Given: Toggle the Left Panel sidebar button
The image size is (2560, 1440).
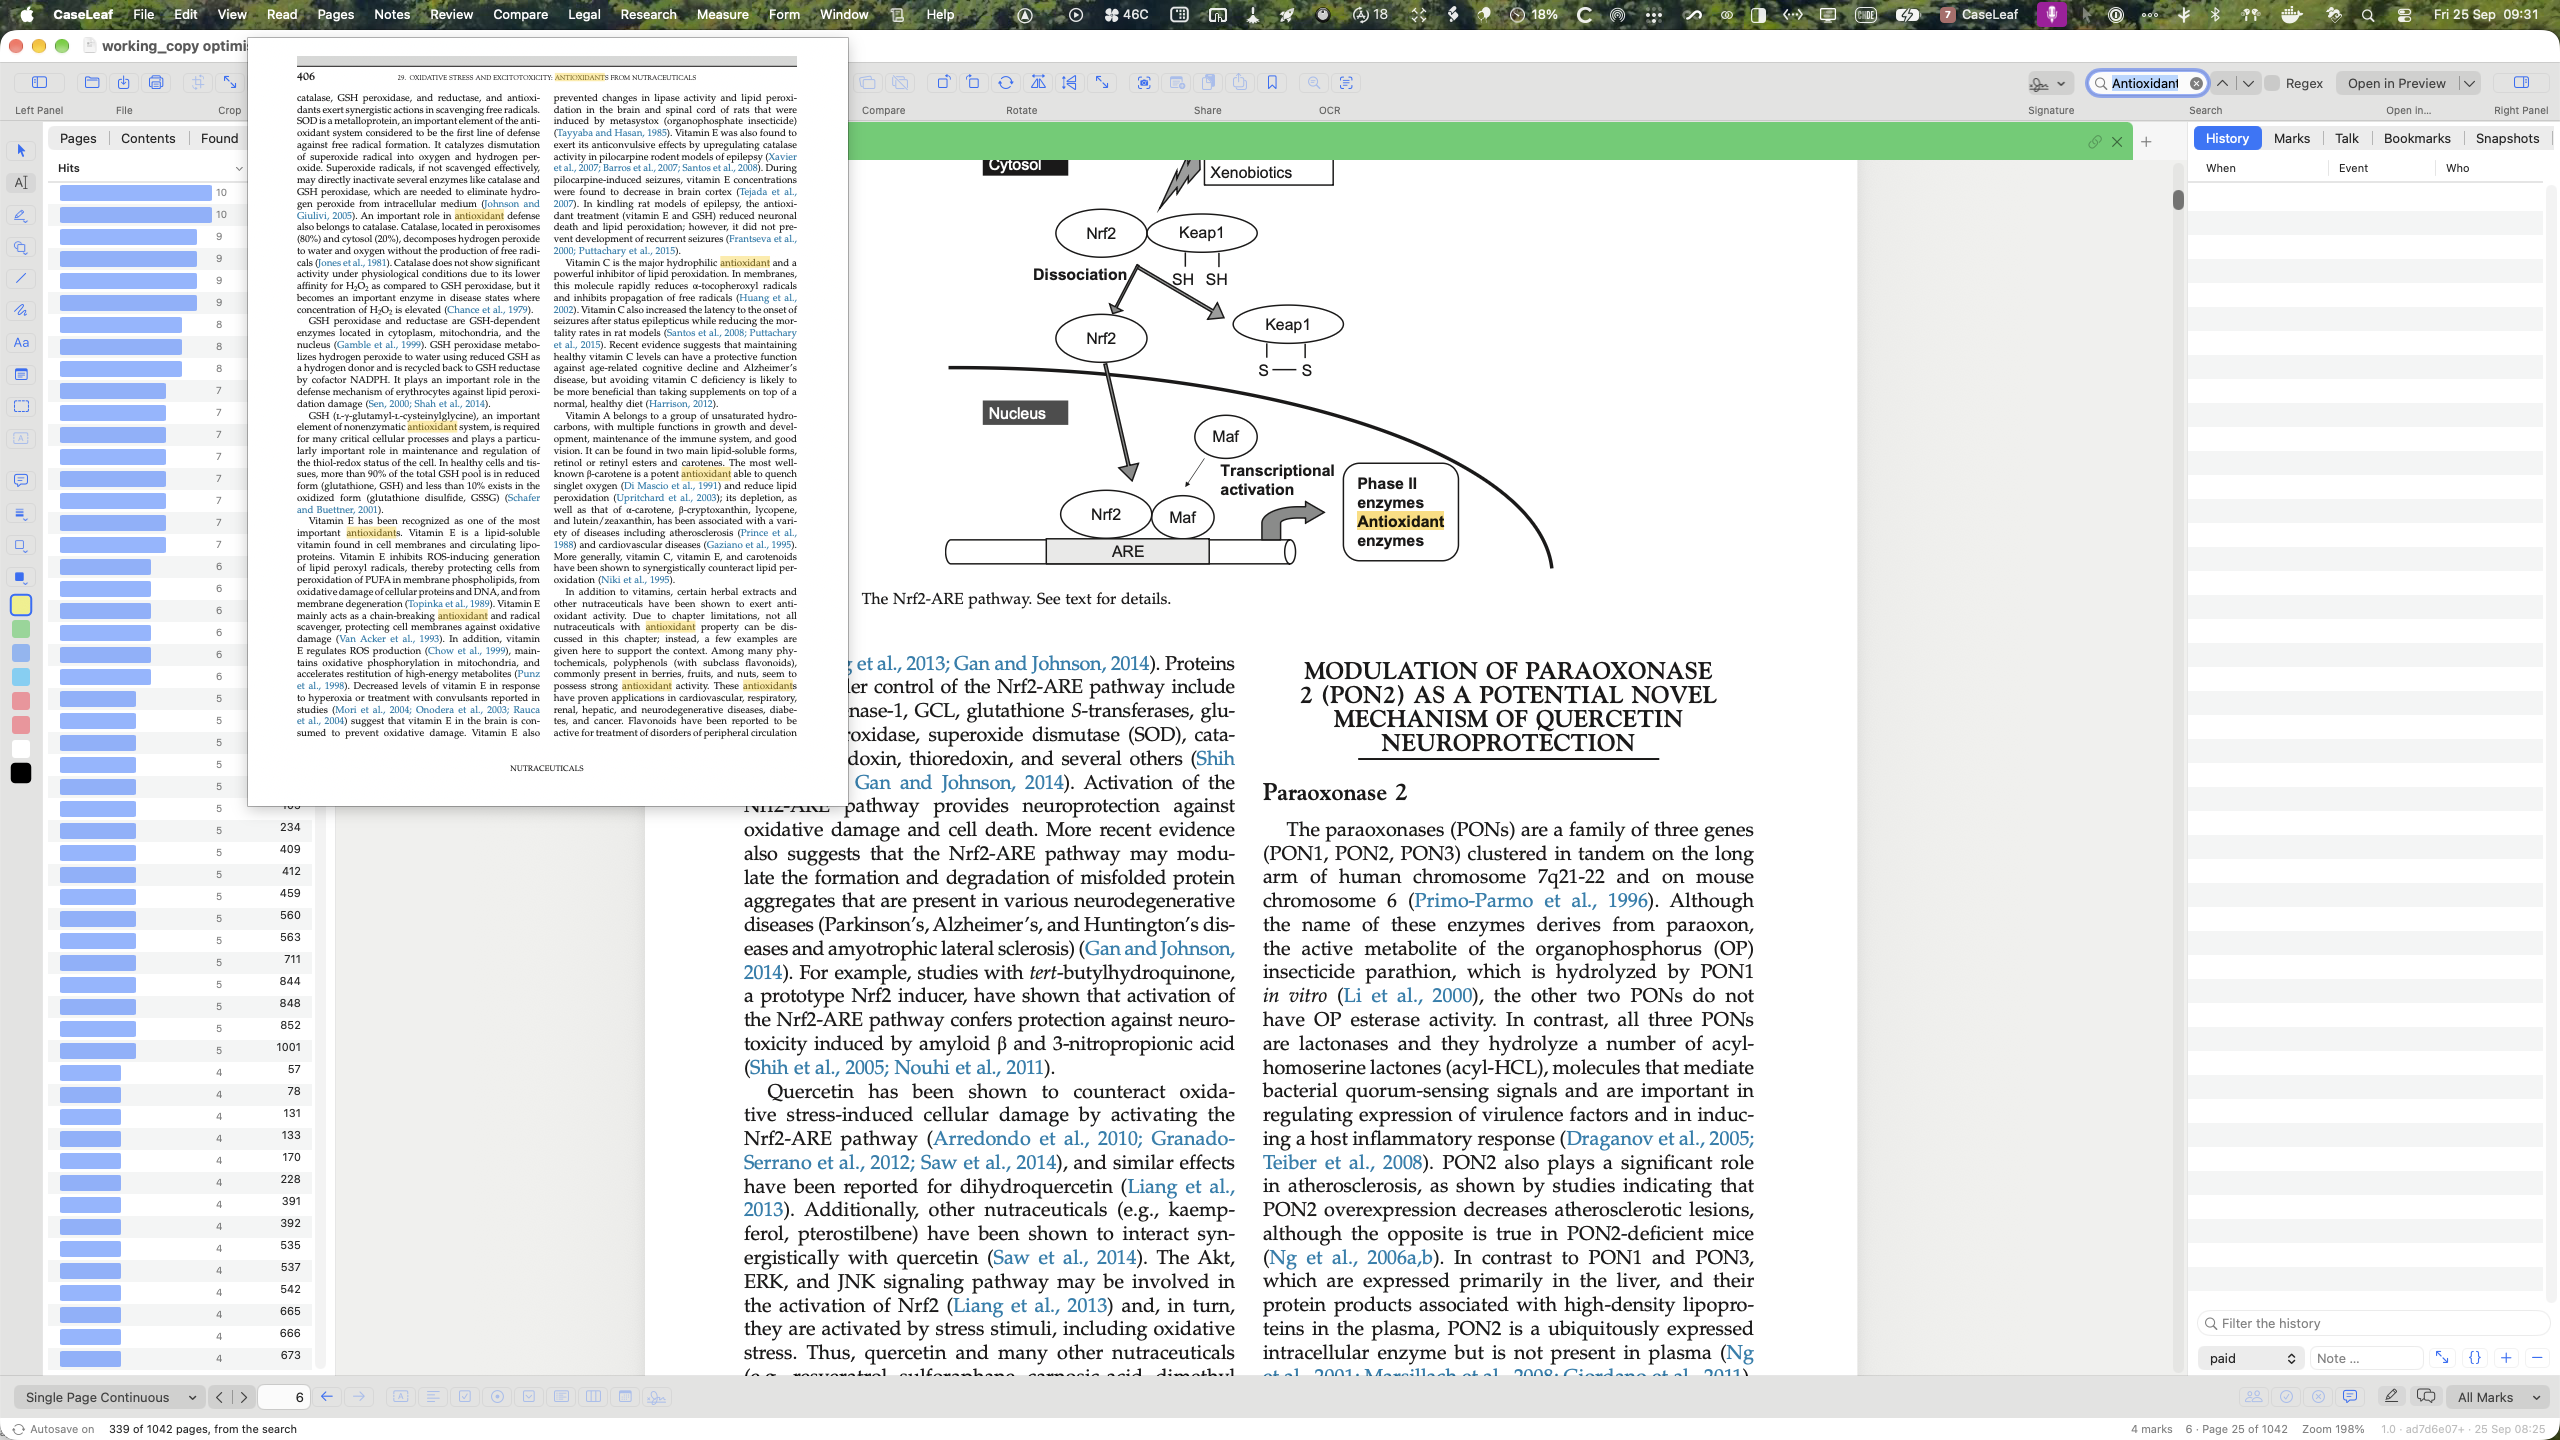Looking at the screenshot, I should pos(39,83).
